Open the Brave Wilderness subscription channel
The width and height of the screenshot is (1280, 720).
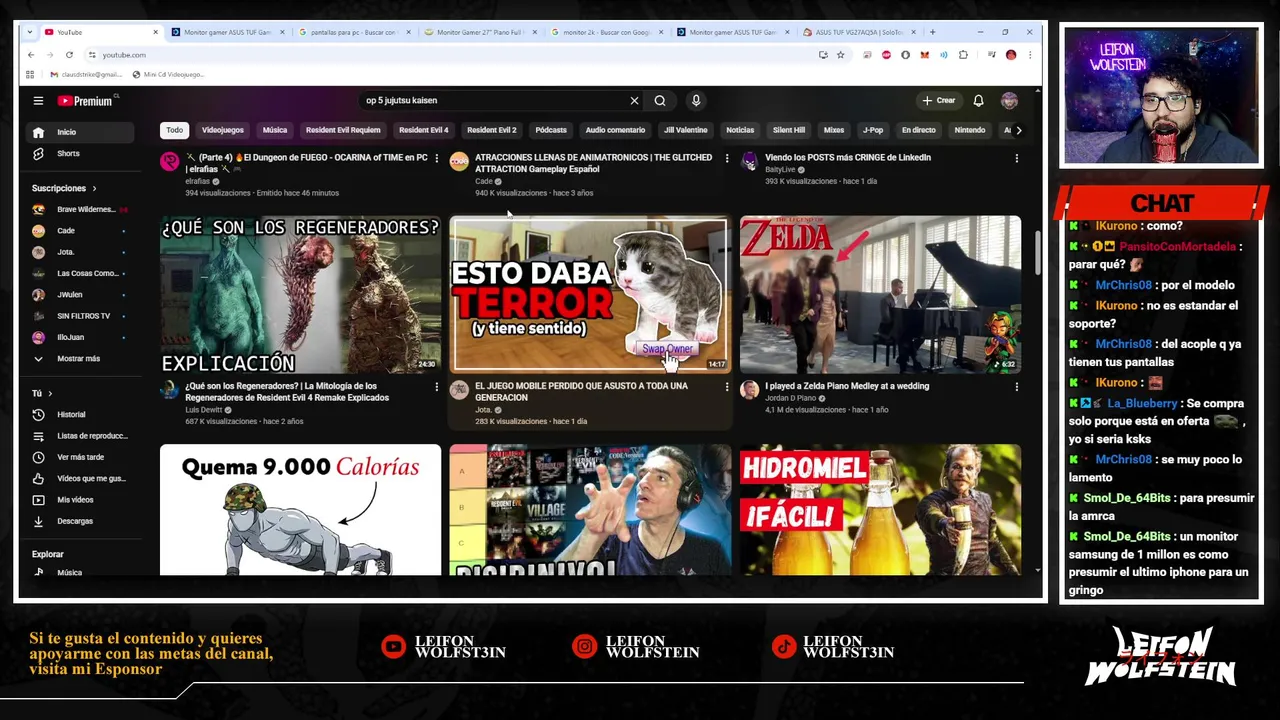[81, 210]
